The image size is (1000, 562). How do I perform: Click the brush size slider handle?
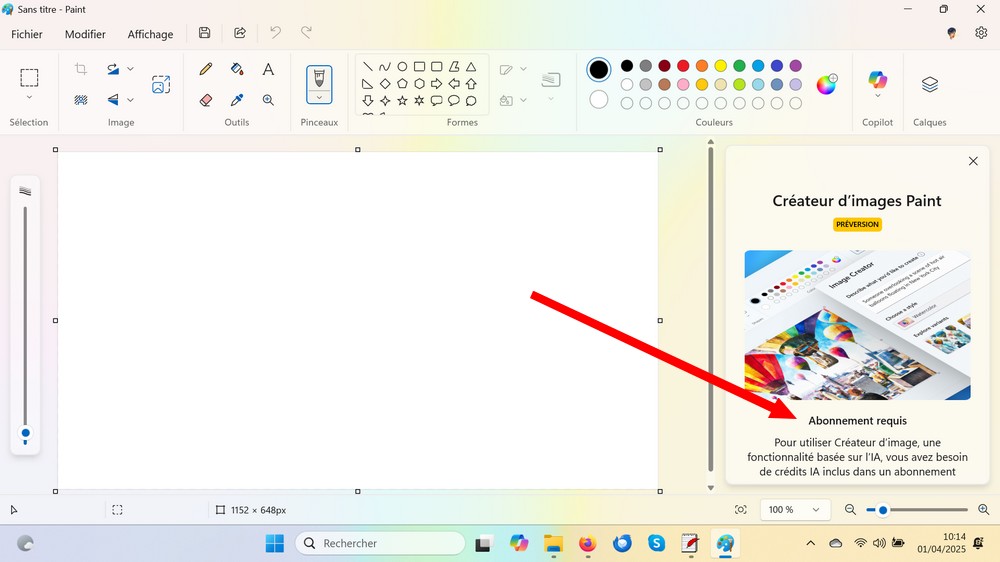pyautogui.click(x=26, y=433)
